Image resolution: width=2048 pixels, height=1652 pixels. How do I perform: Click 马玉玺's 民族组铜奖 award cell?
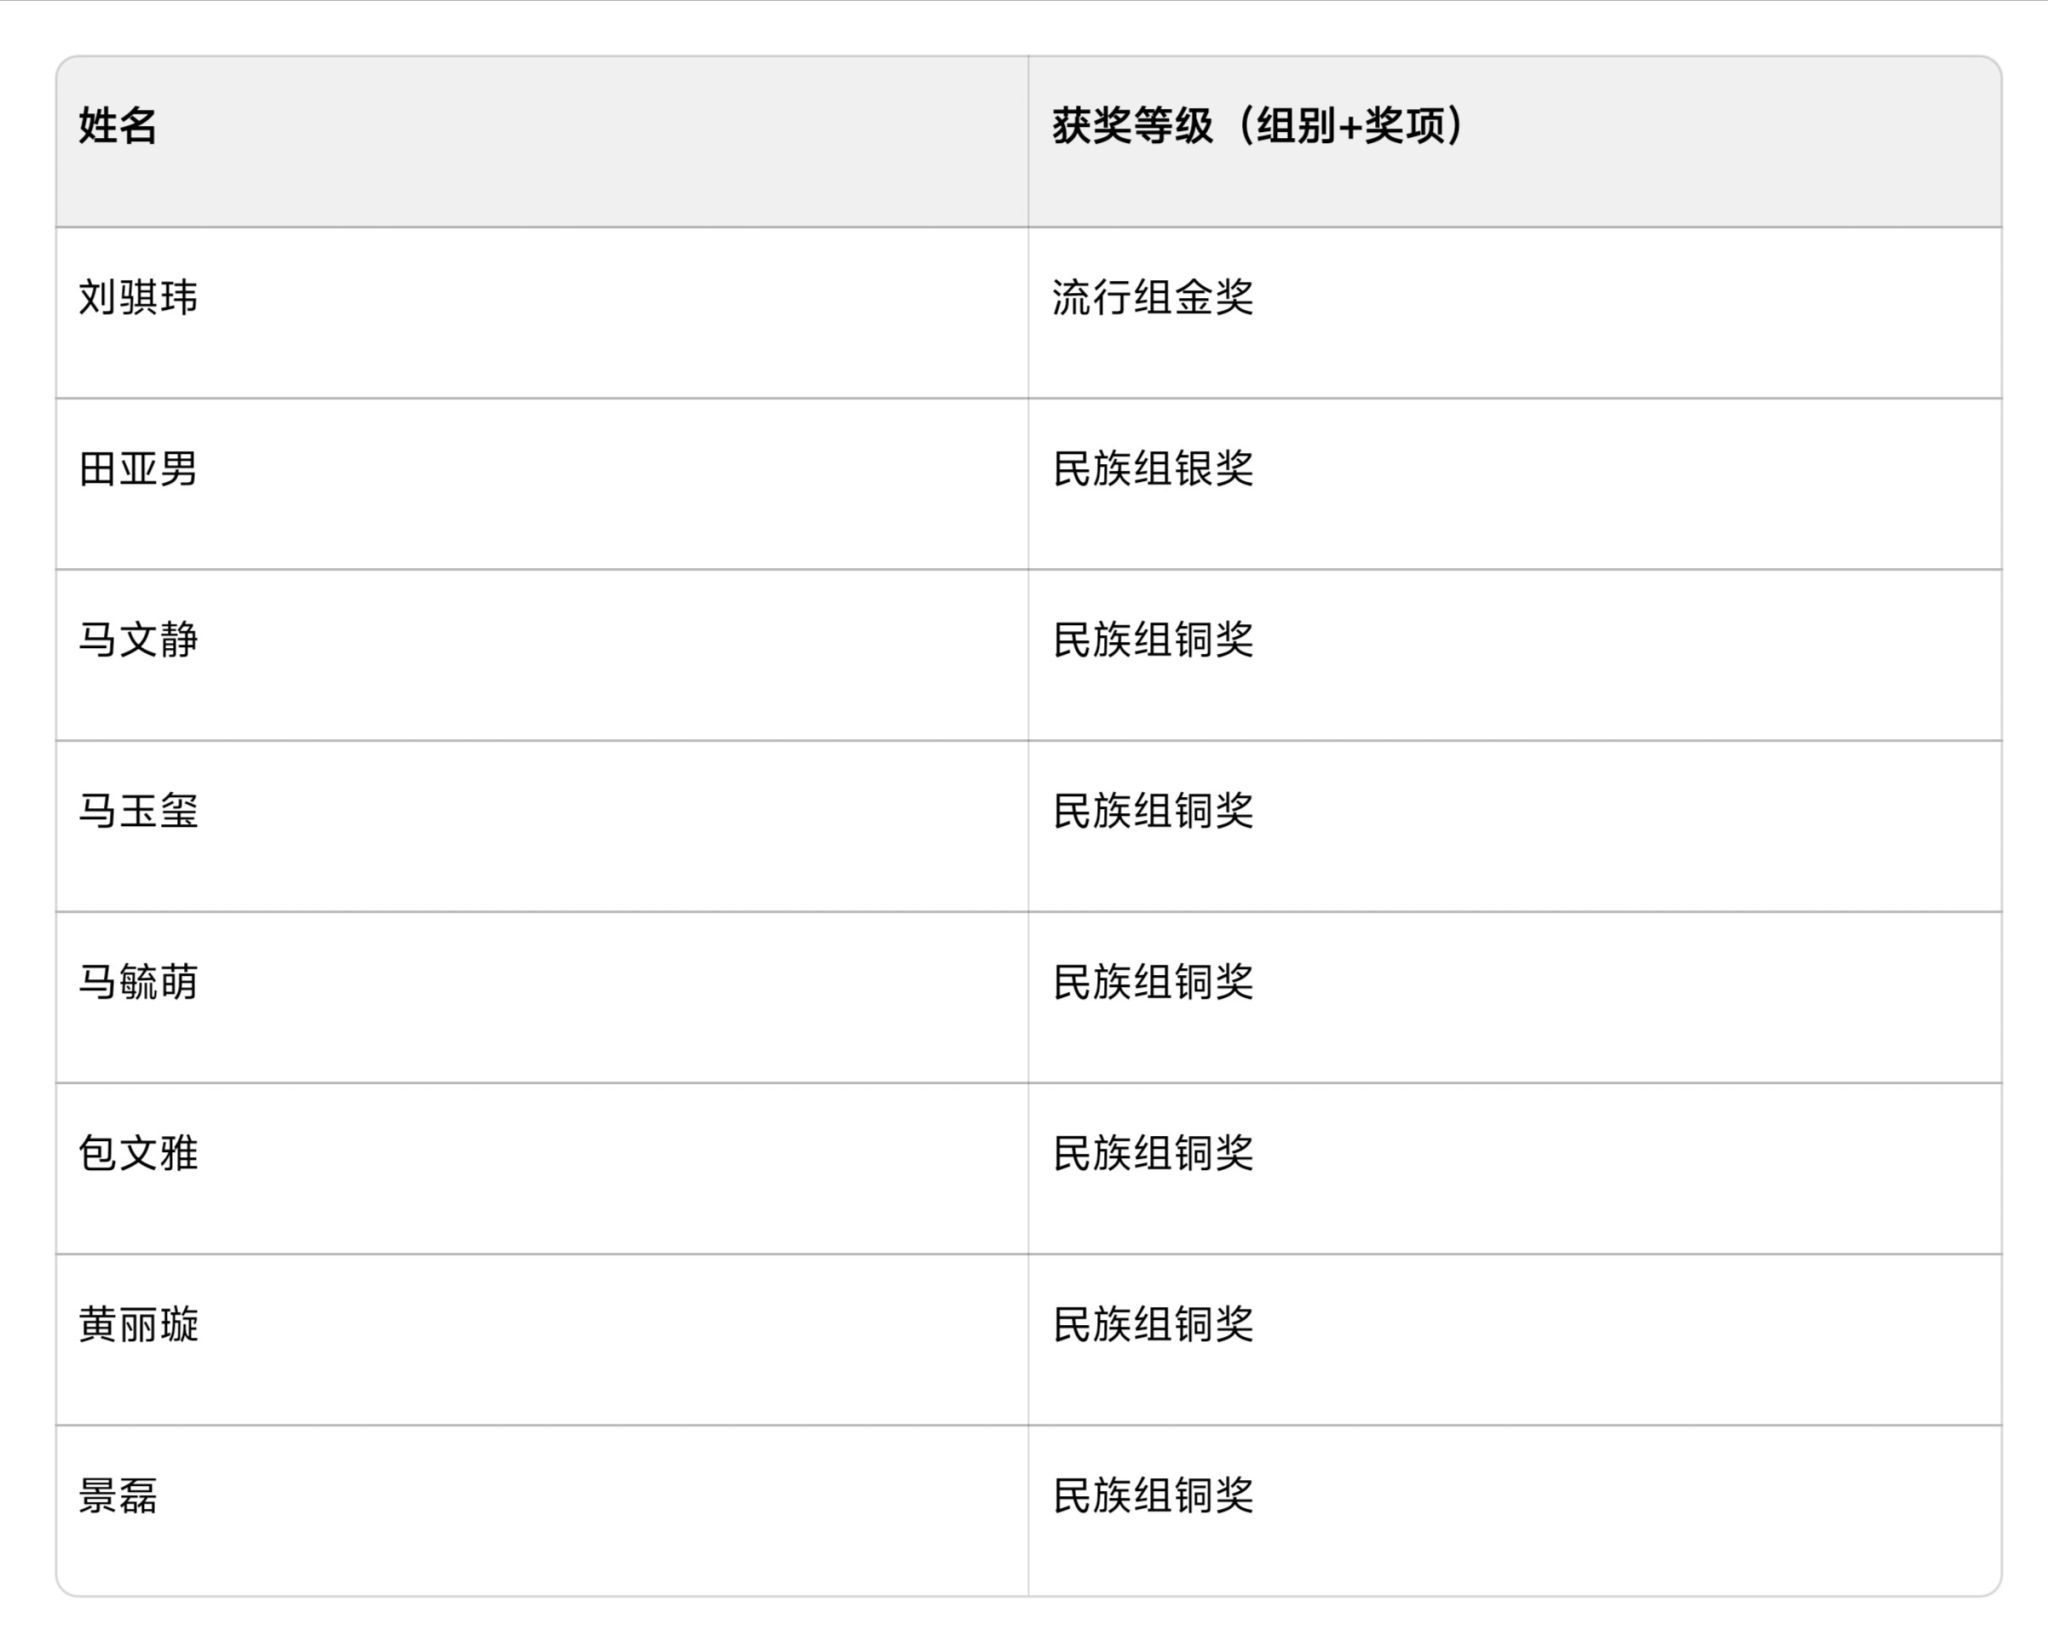[1152, 810]
